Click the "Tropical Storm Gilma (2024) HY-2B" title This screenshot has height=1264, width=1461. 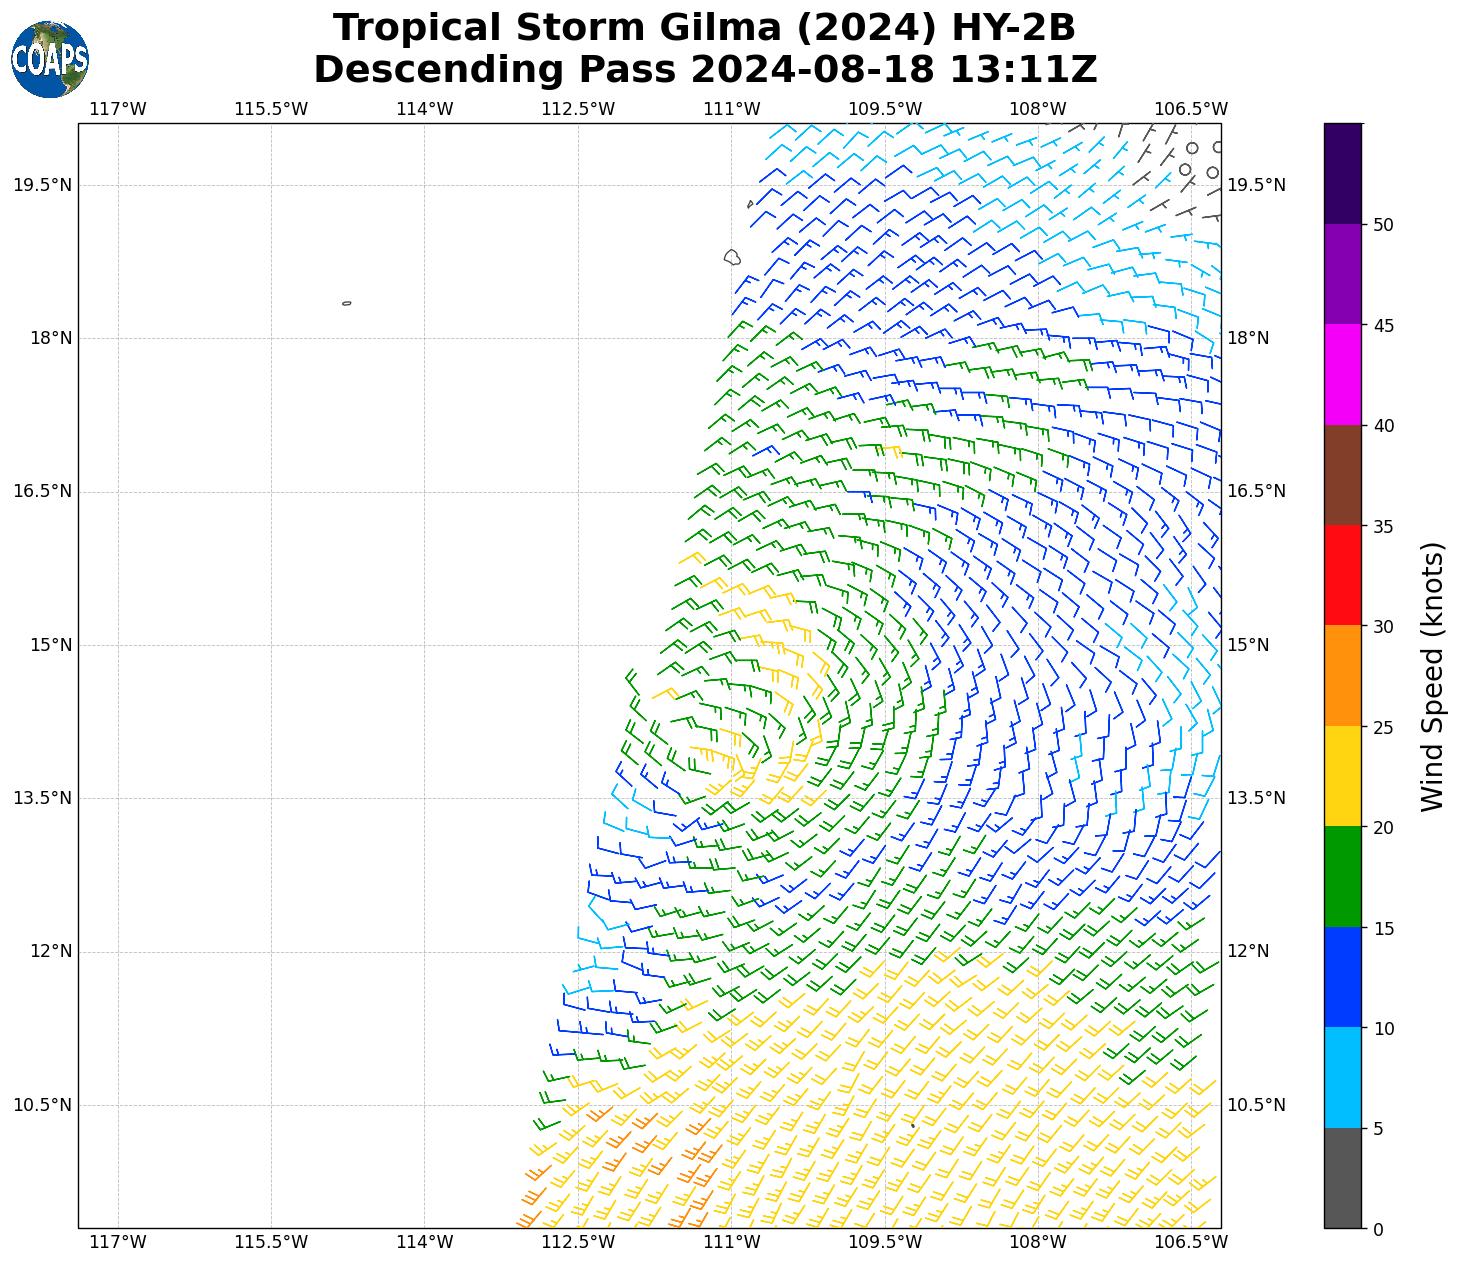click(704, 28)
